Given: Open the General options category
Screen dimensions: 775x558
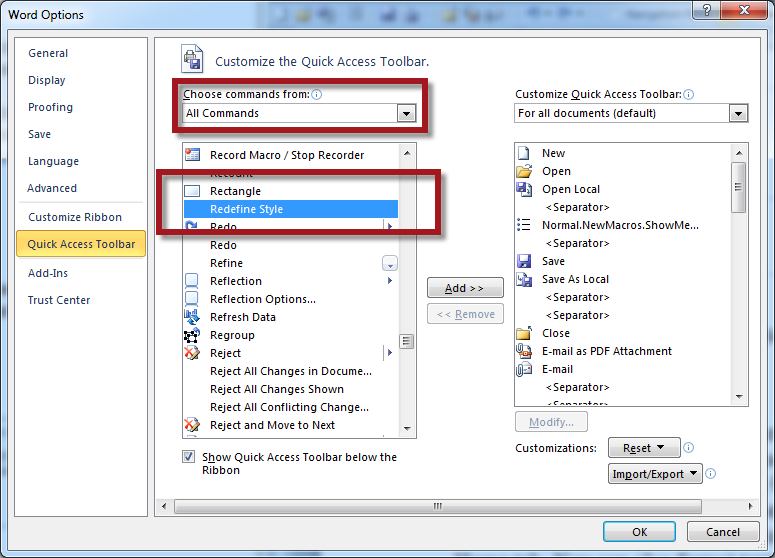Looking at the screenshot, I should pyautogui.click(x=48, y=53).
